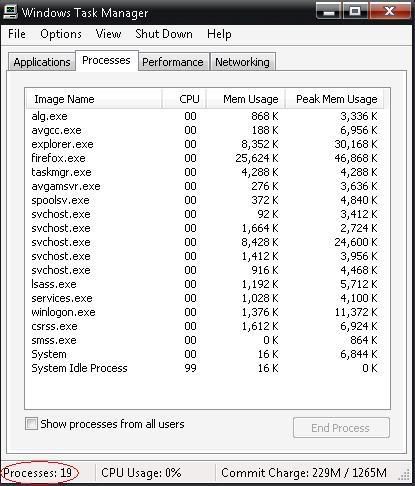Screen dimensions: 415x486
Task: Minimize the Task Manager window
Action: pyautogui.click(x=329, y=11)
